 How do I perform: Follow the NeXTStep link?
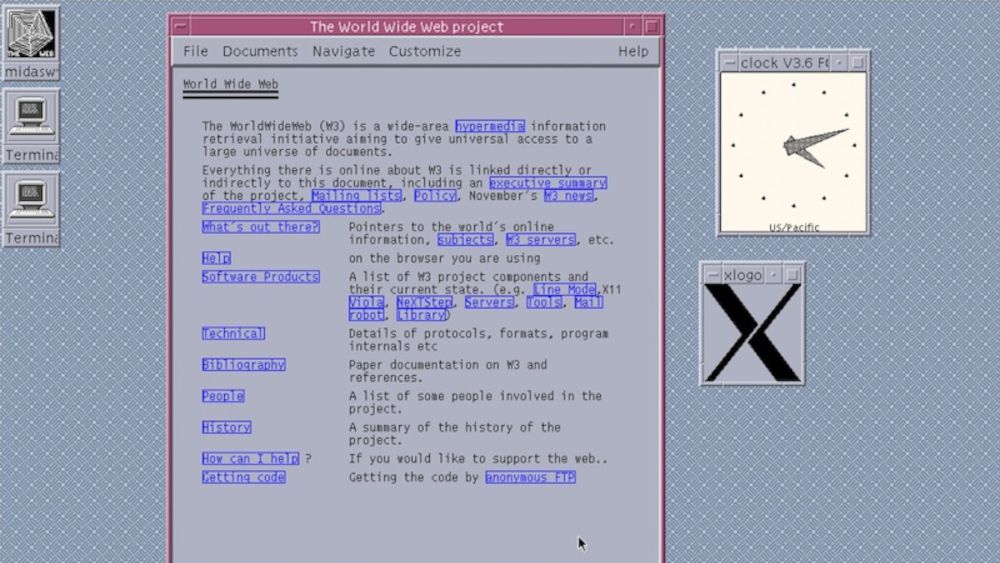coord(424,302)
